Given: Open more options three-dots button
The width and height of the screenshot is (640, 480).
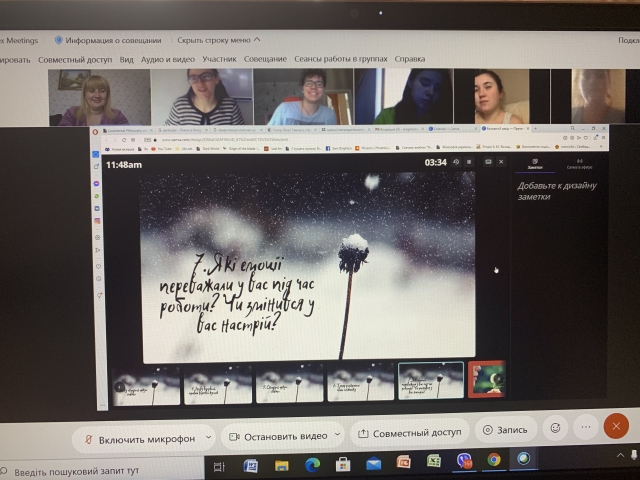Looking at the screenshot, I should 586,427.
